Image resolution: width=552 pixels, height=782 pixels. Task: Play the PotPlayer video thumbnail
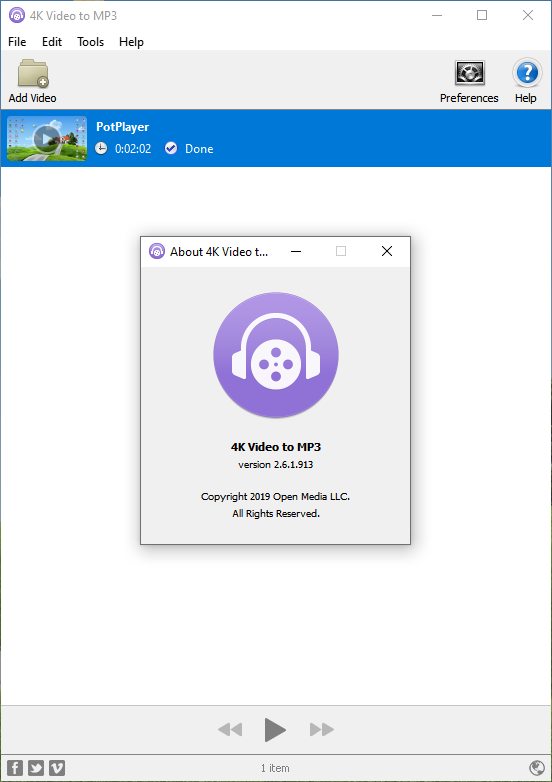click(47, 138)
